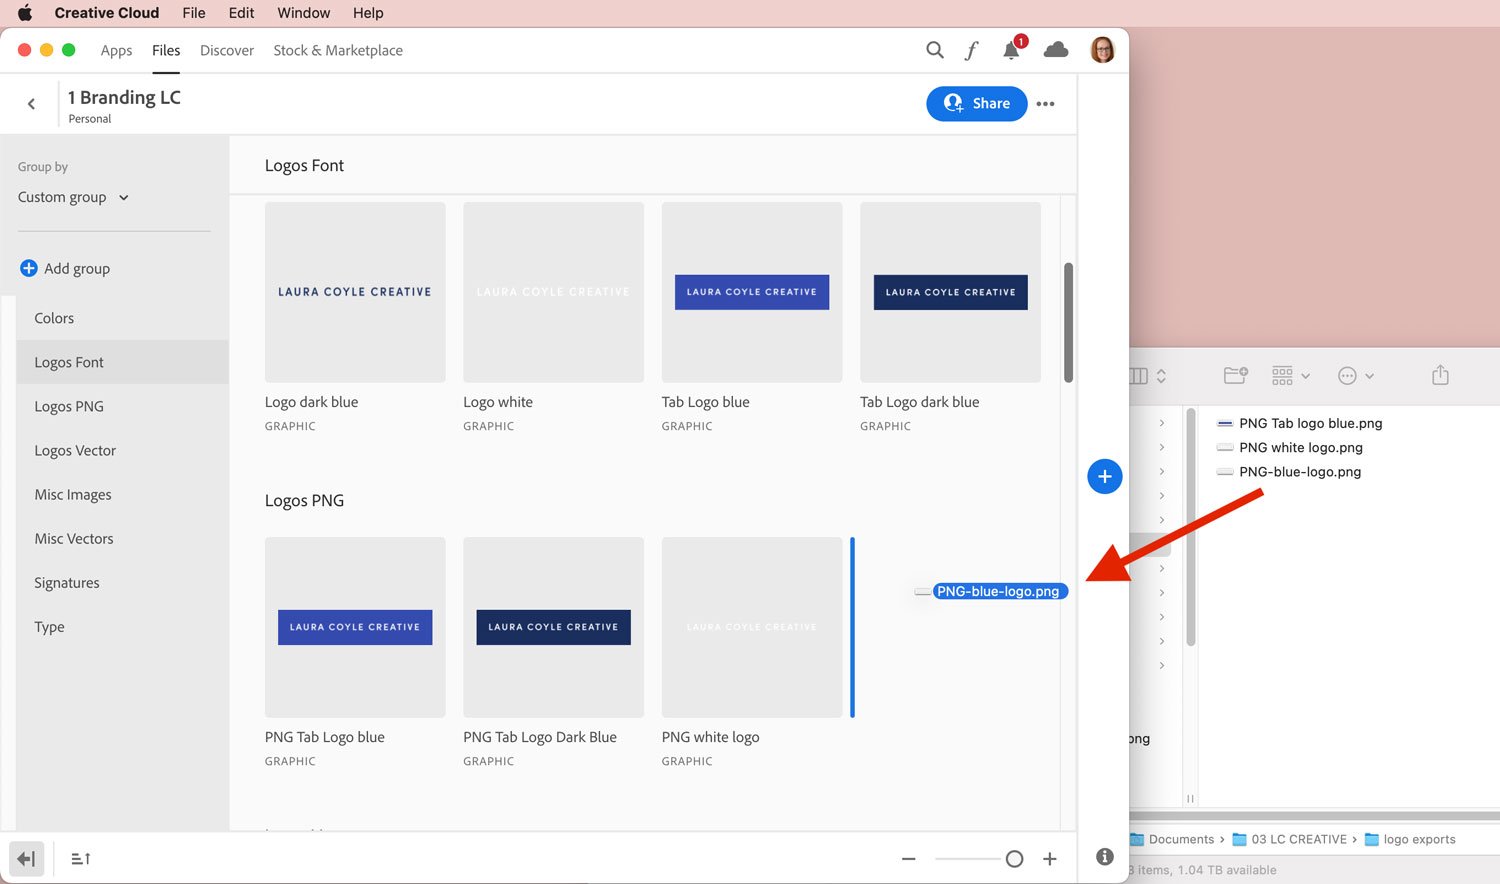The width and height of the screenshot is (1500, 884).
Task: Click logo exports in Finder path bar
Action: [x=1419, y=839]
